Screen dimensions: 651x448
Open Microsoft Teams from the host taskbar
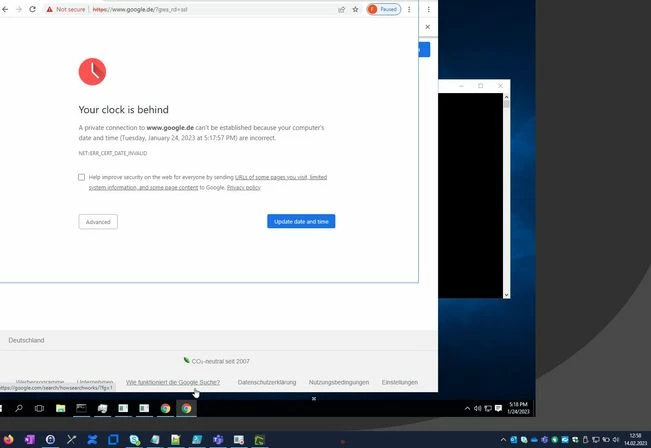click(x=218, y=439)
